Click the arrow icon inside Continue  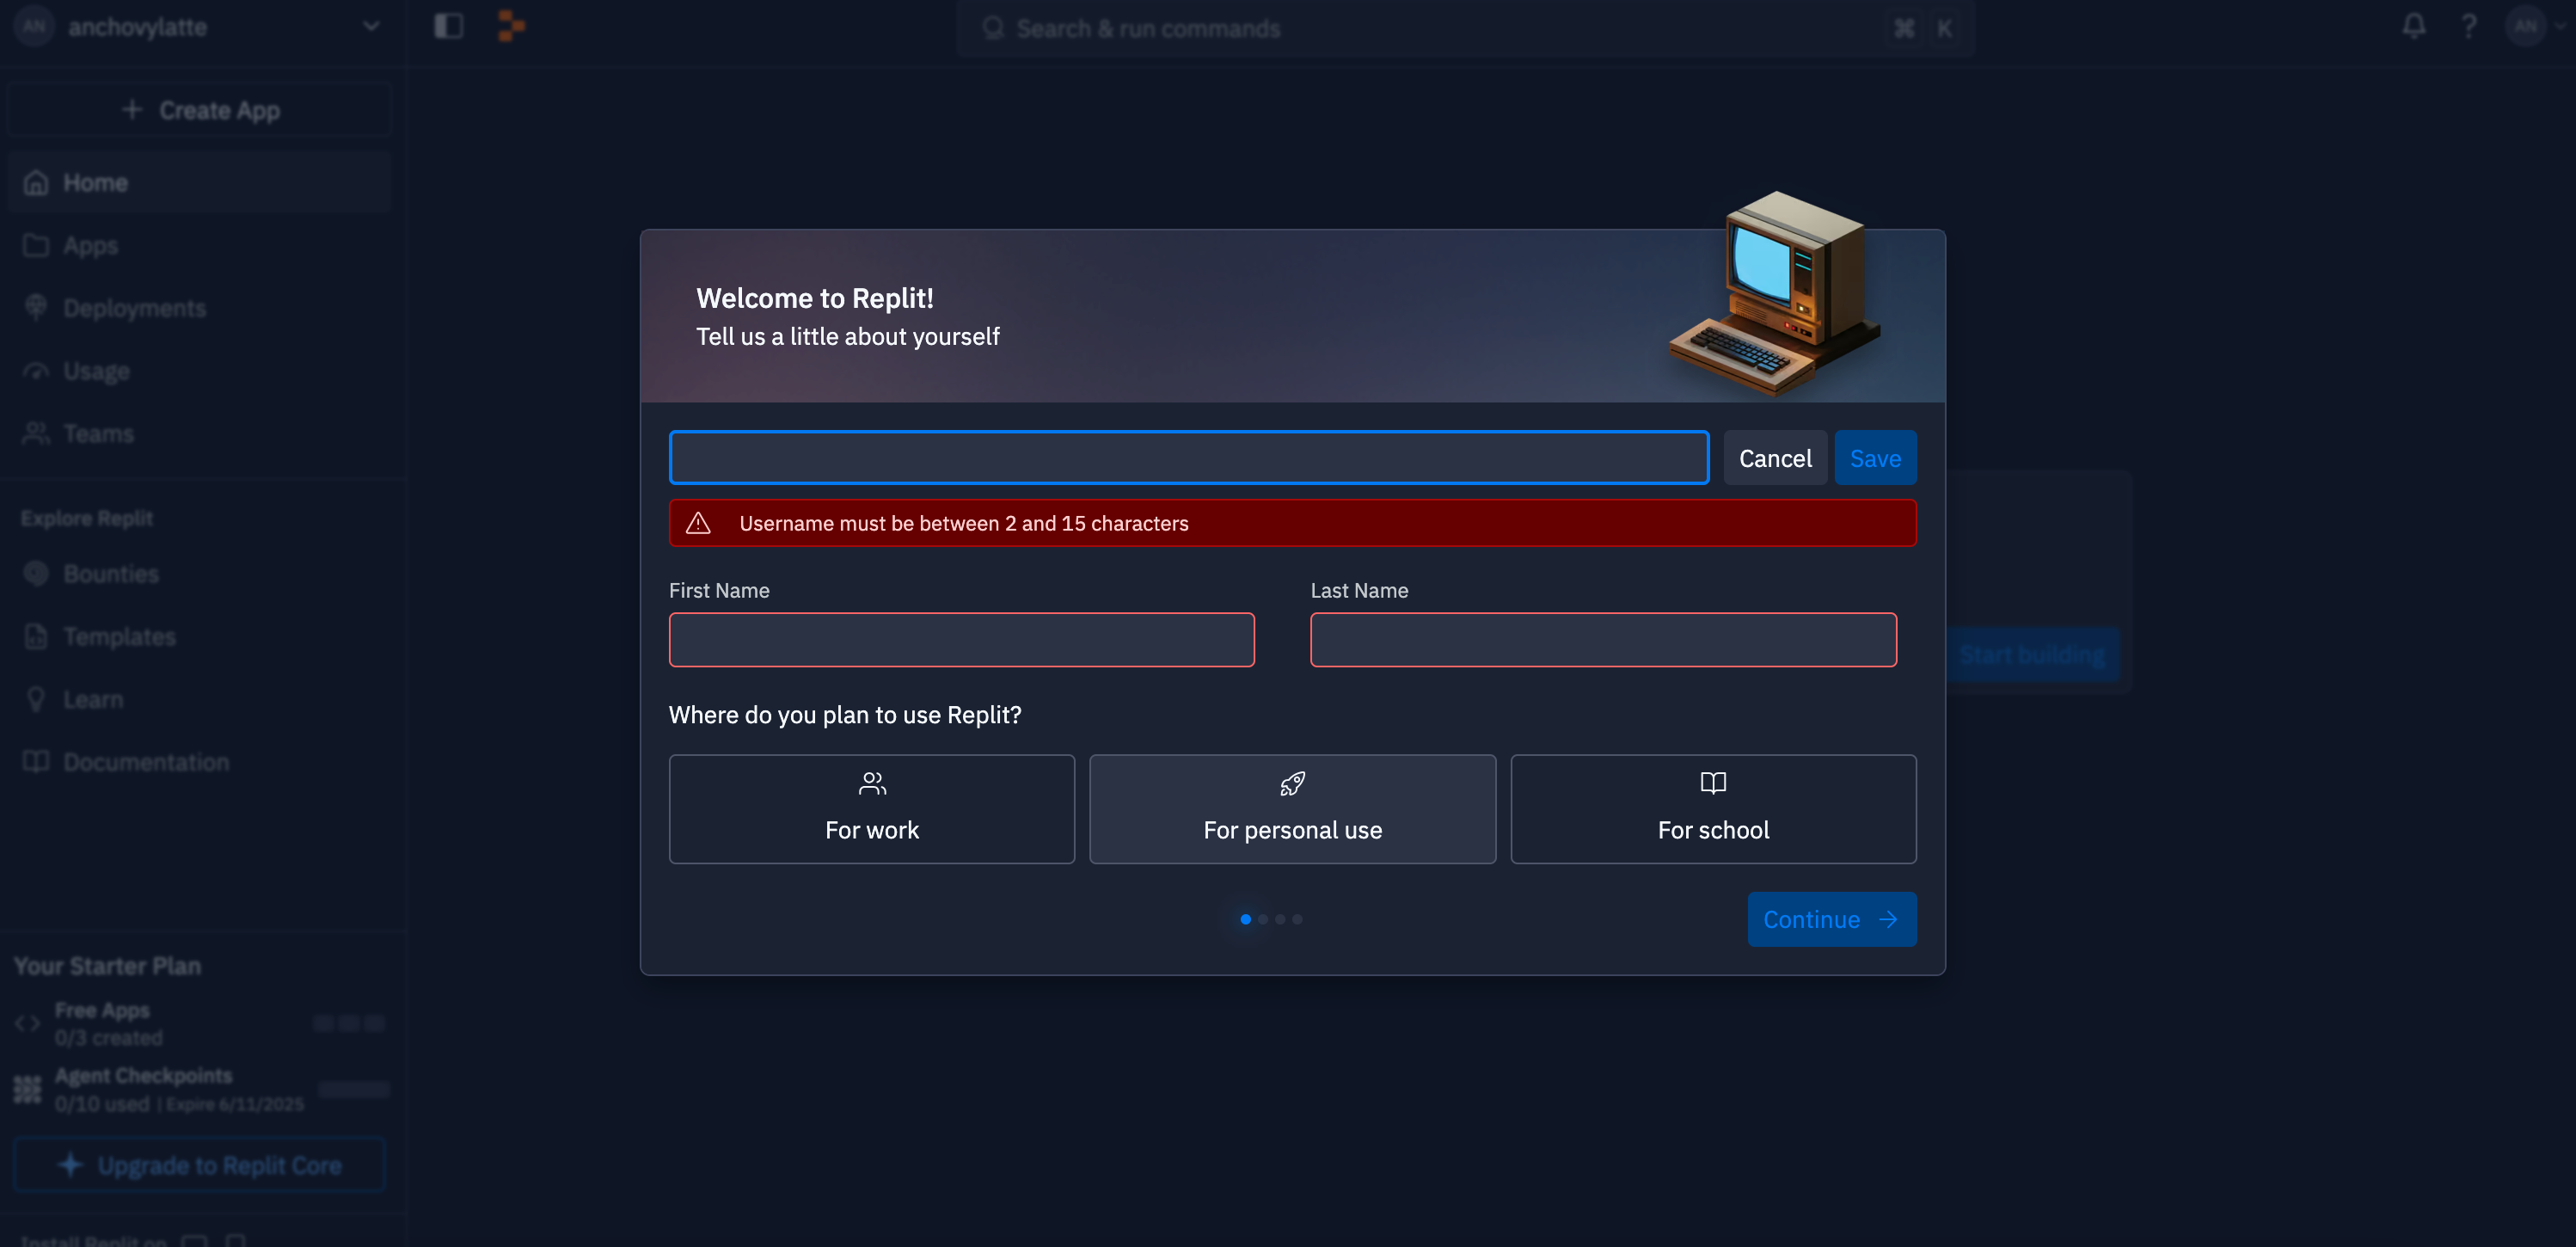[1888, 919]
